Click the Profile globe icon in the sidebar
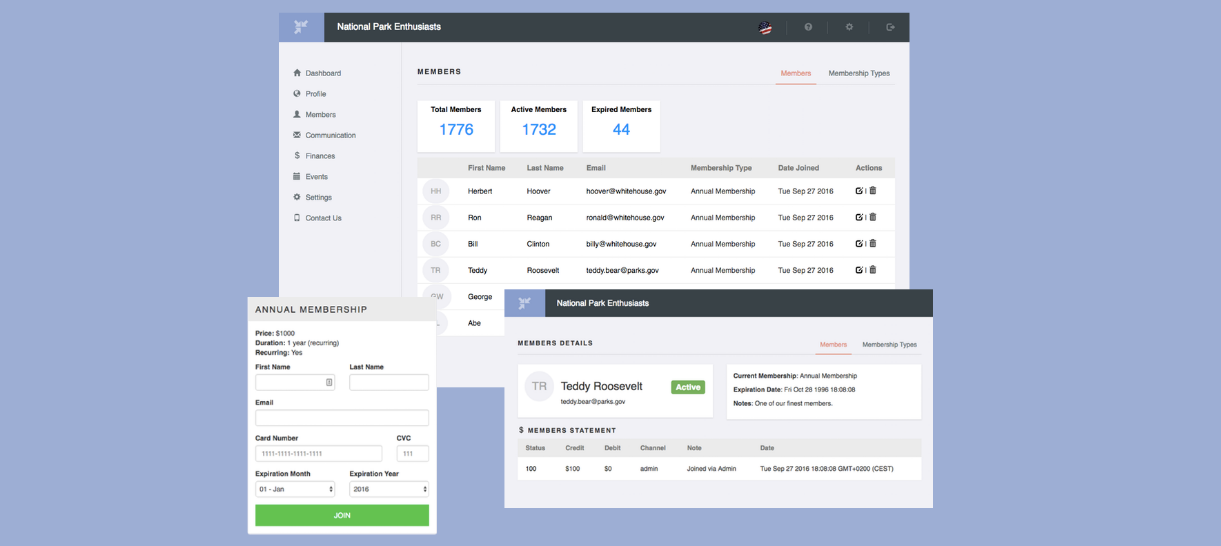Screen dimensions: 1221x546 point(297,94)
